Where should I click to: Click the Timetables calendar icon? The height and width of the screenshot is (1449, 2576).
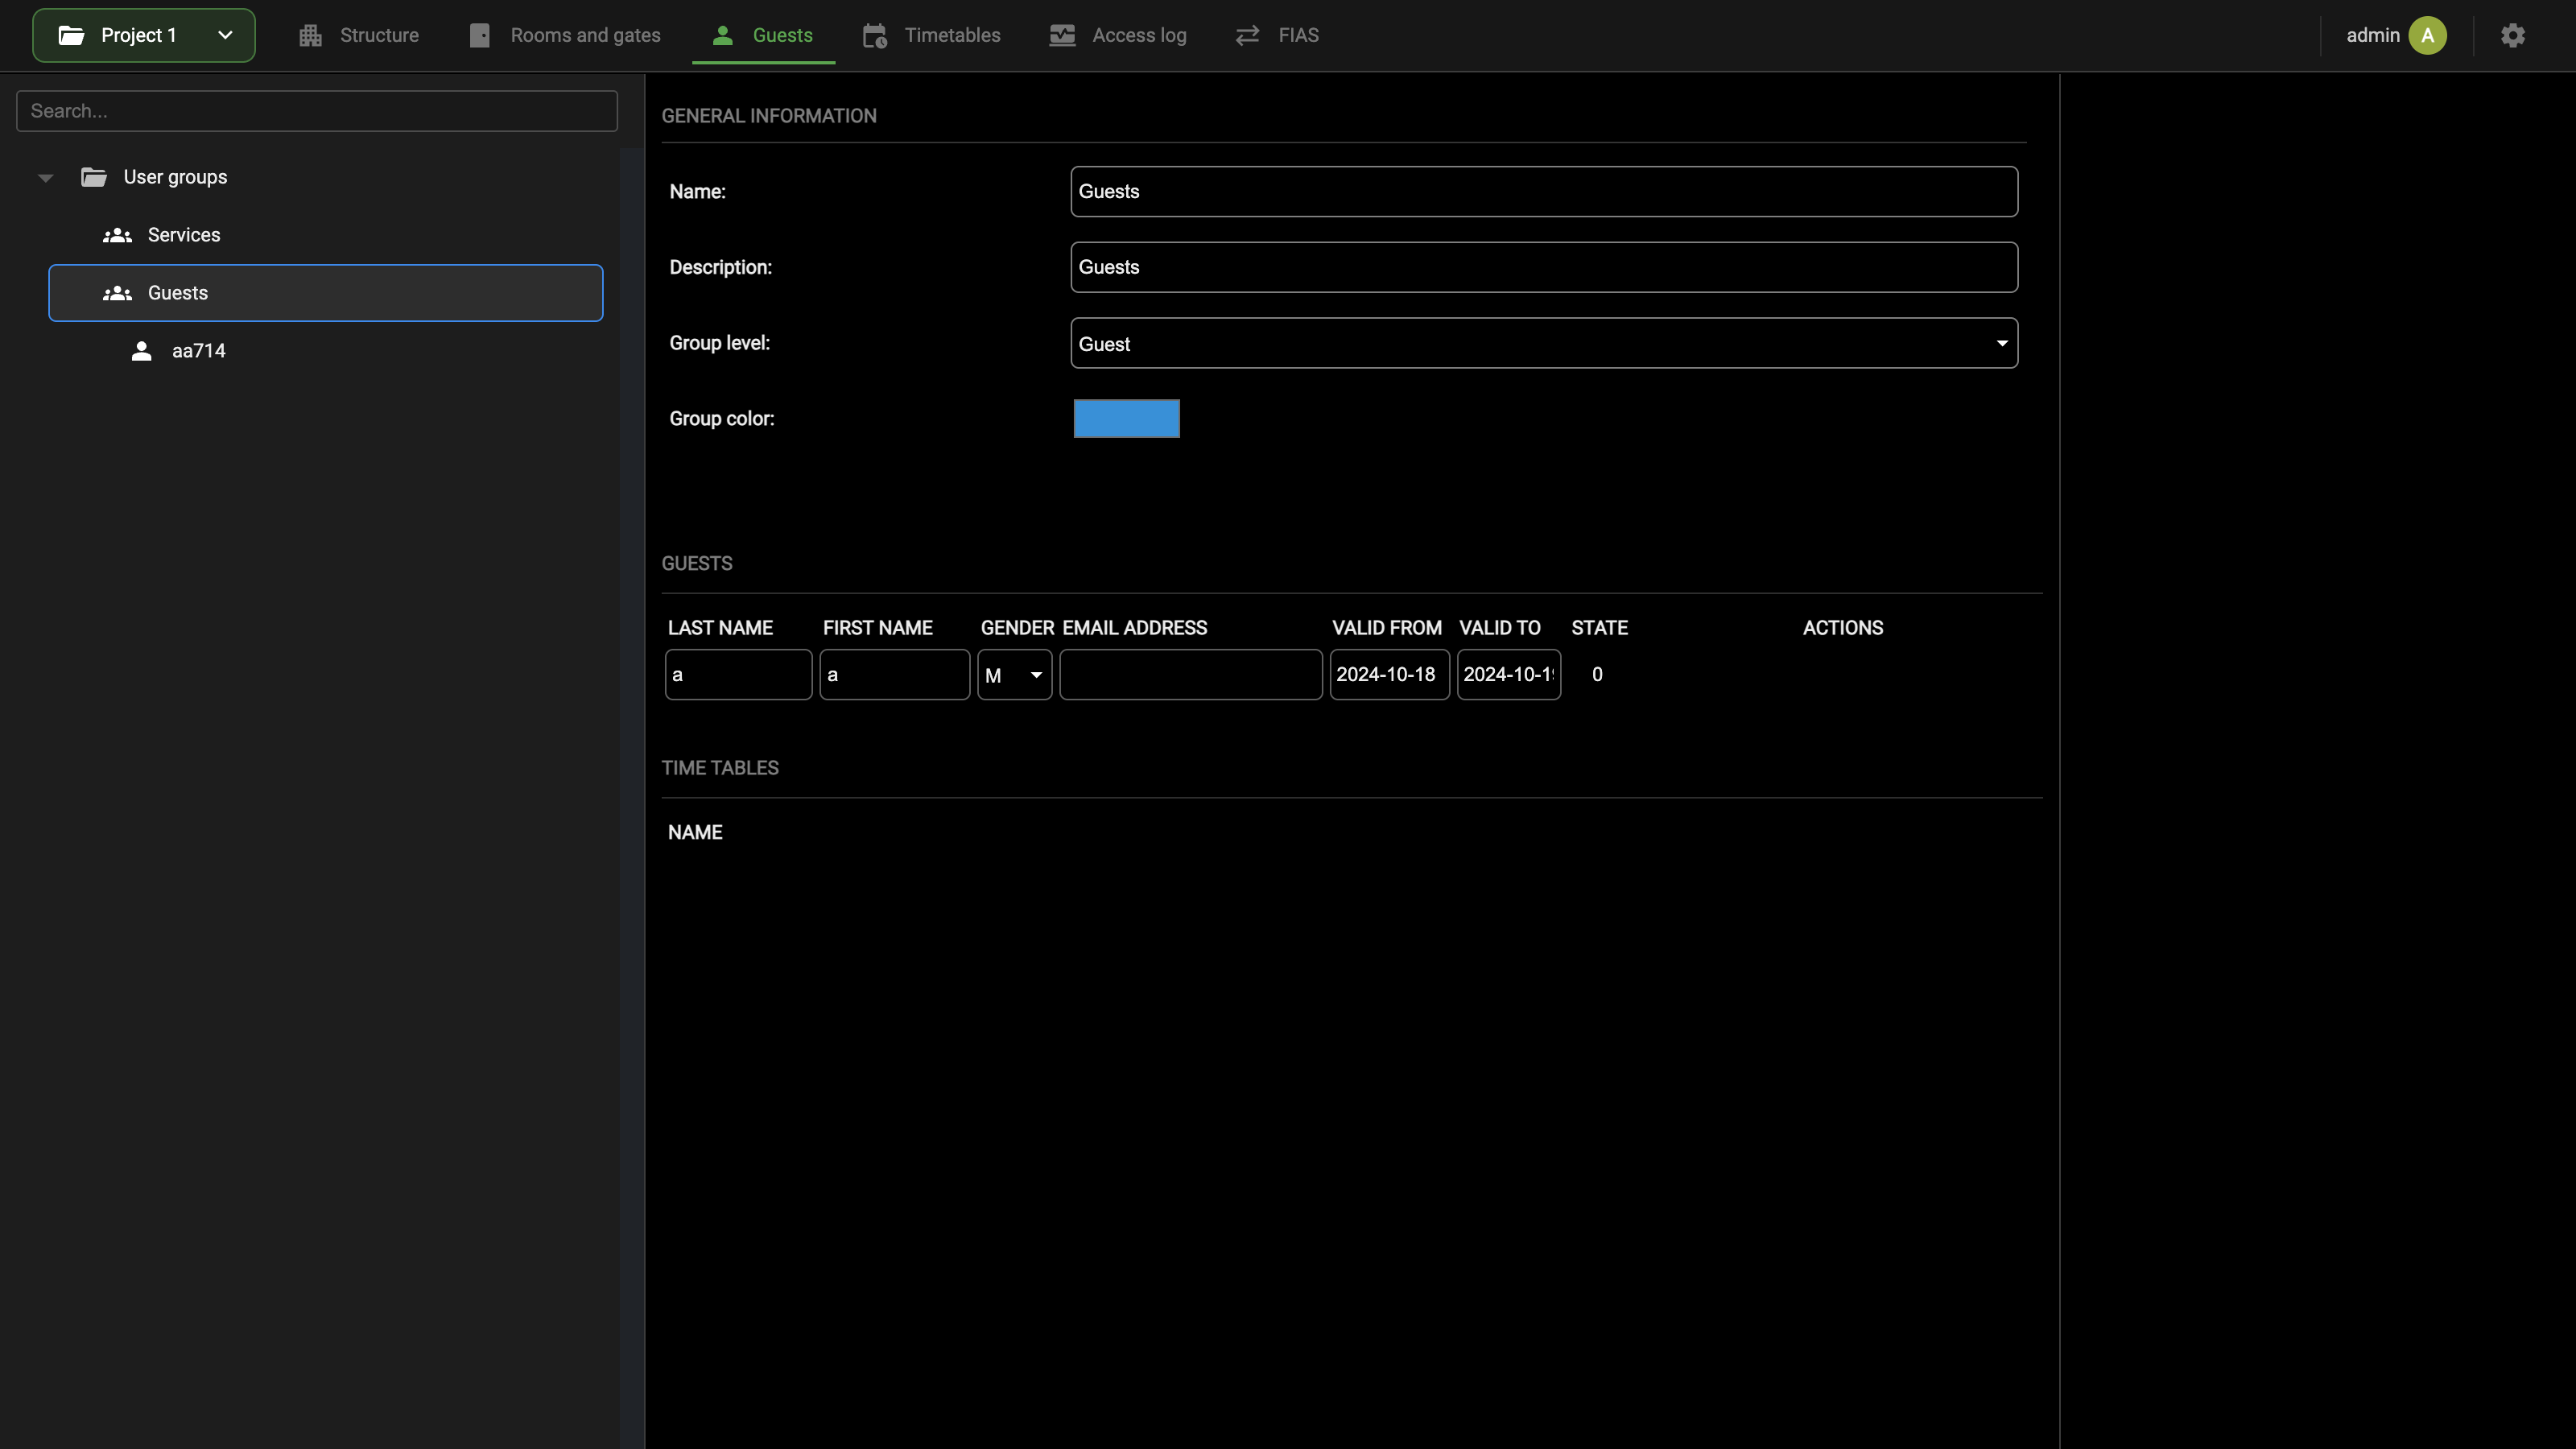875,36
